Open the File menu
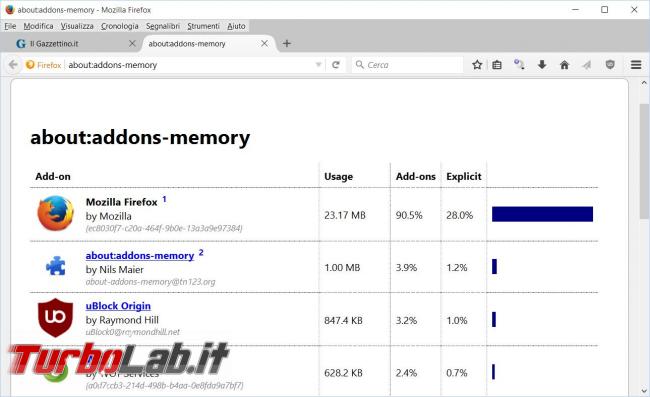The height and width of the screenshot is (397, 650). tap(10, 26)
